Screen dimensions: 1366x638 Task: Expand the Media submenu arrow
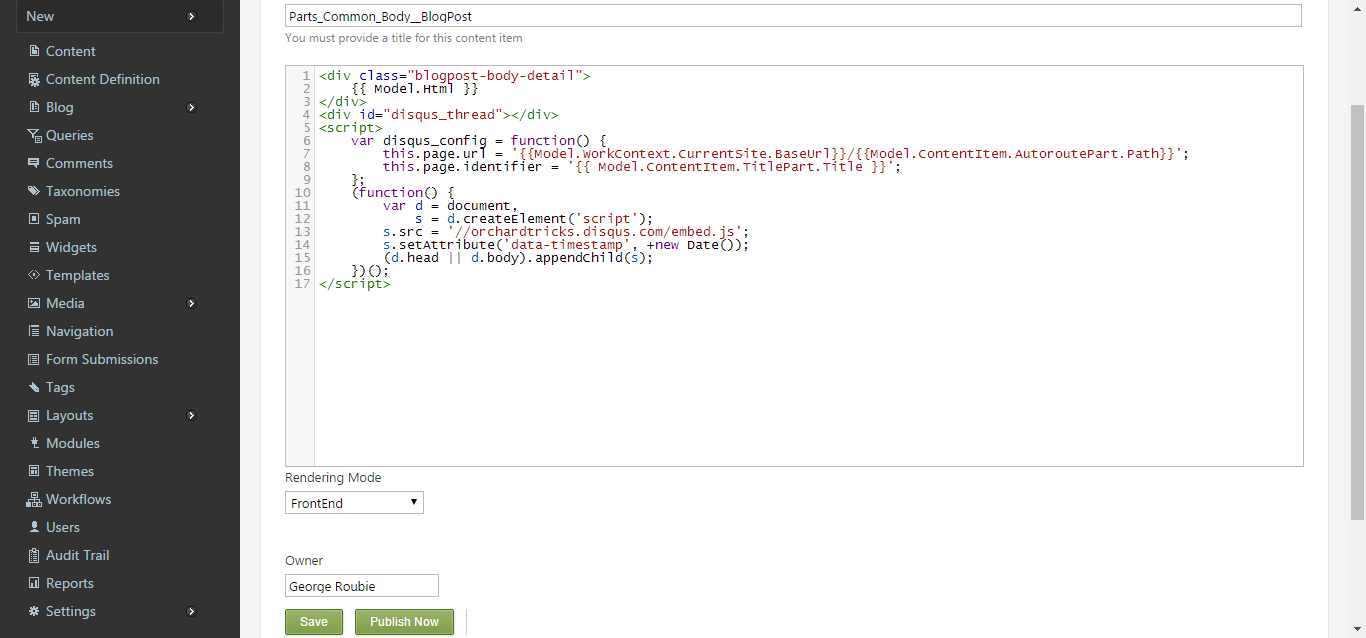(x=191, y=303)
